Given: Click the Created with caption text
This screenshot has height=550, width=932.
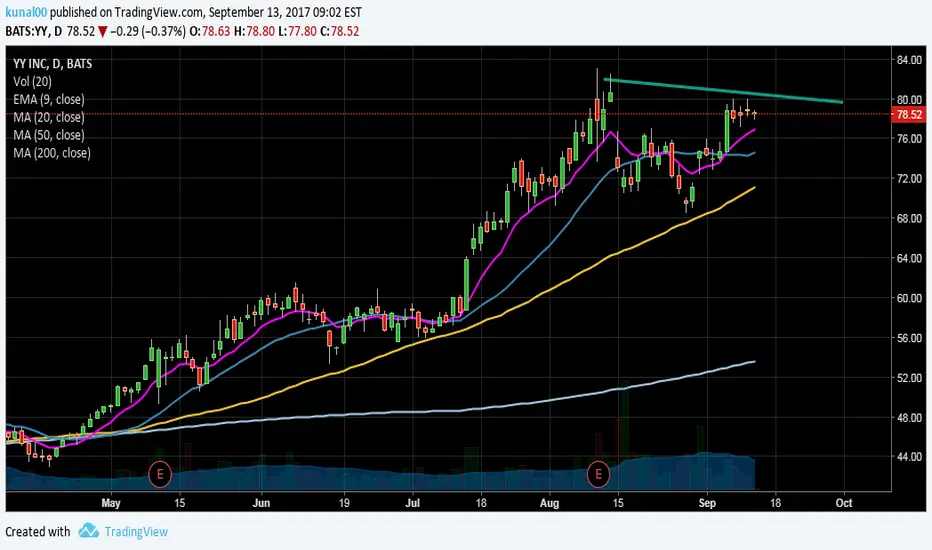Looking at the screenshot, I should tap(37, 532).
